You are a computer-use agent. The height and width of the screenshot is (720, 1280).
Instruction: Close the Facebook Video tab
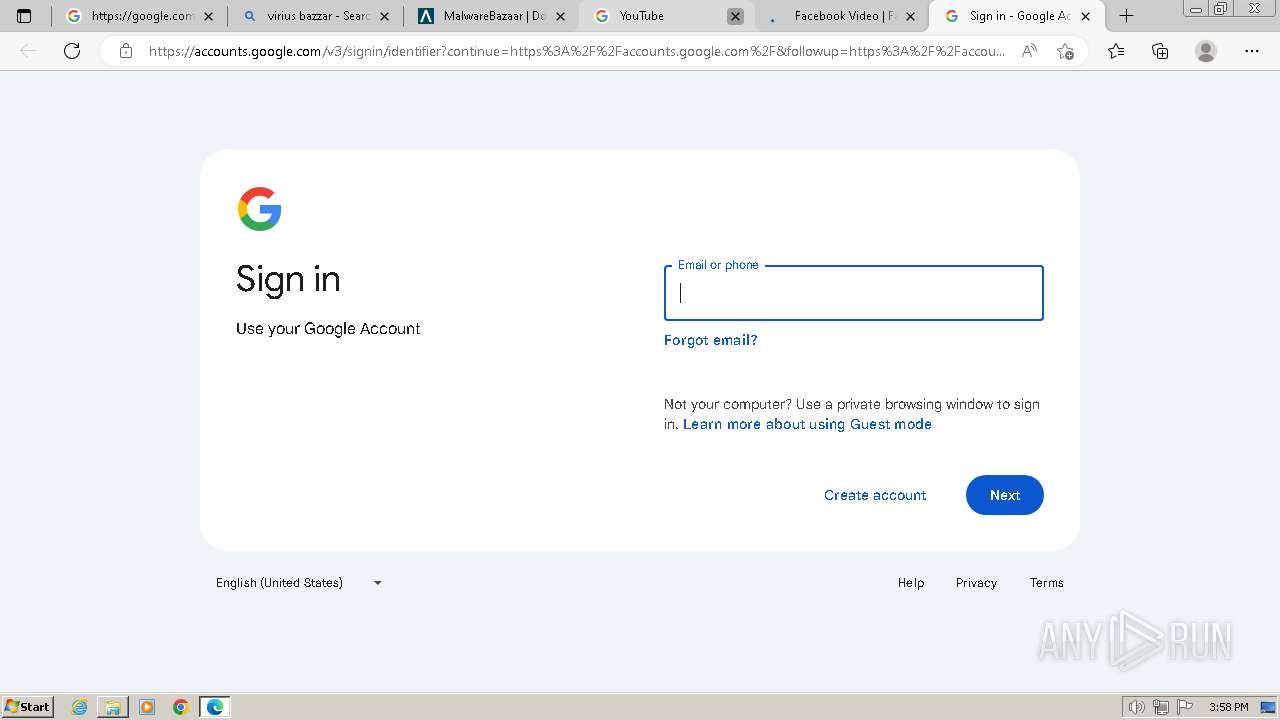click(x=910, y=16)
